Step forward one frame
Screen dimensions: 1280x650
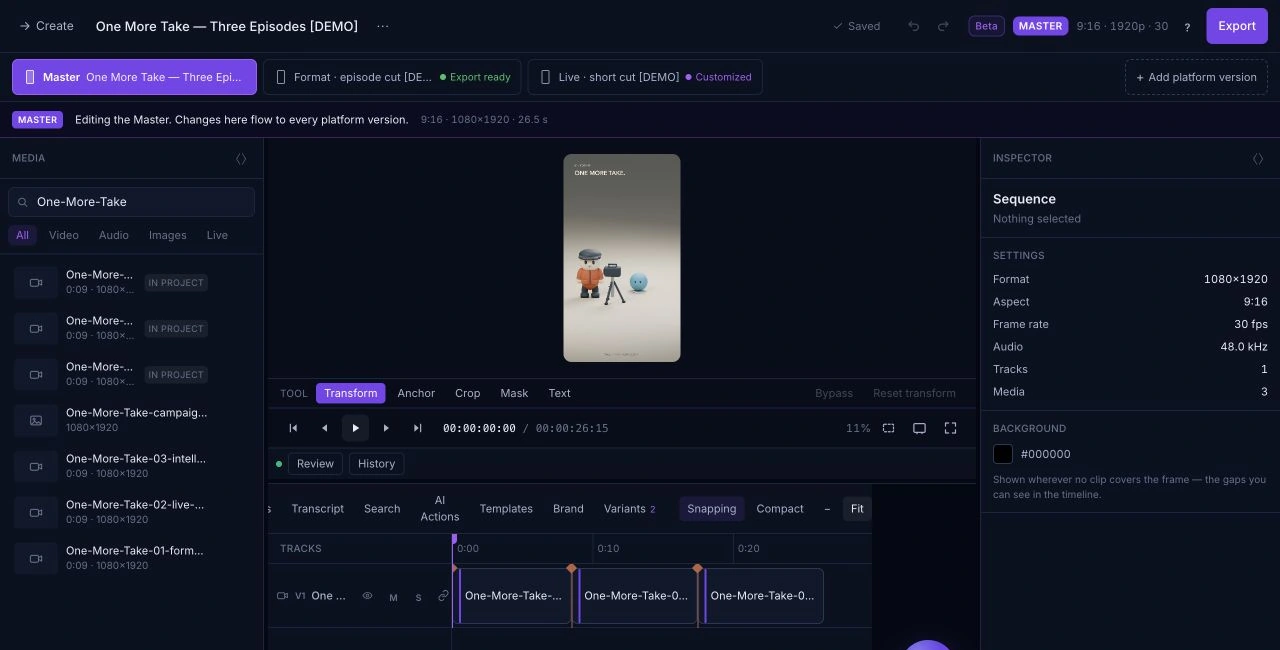386,428
